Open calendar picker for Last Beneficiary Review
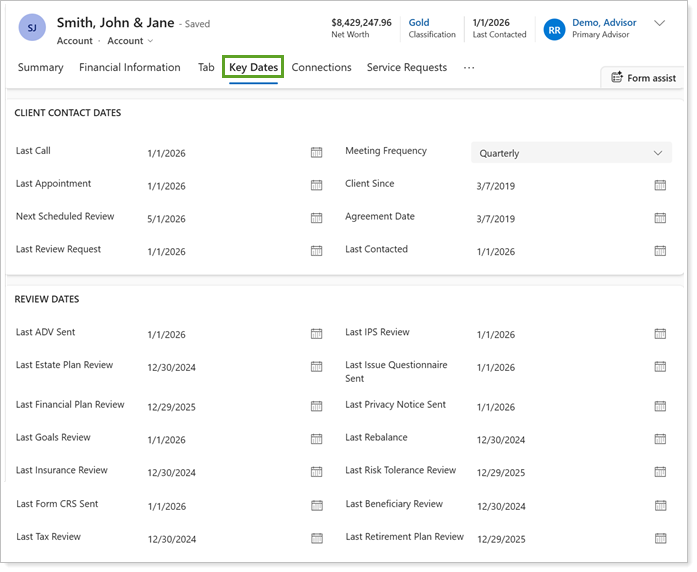The width and height of the screenshot is (697, 572). (660, 505)
